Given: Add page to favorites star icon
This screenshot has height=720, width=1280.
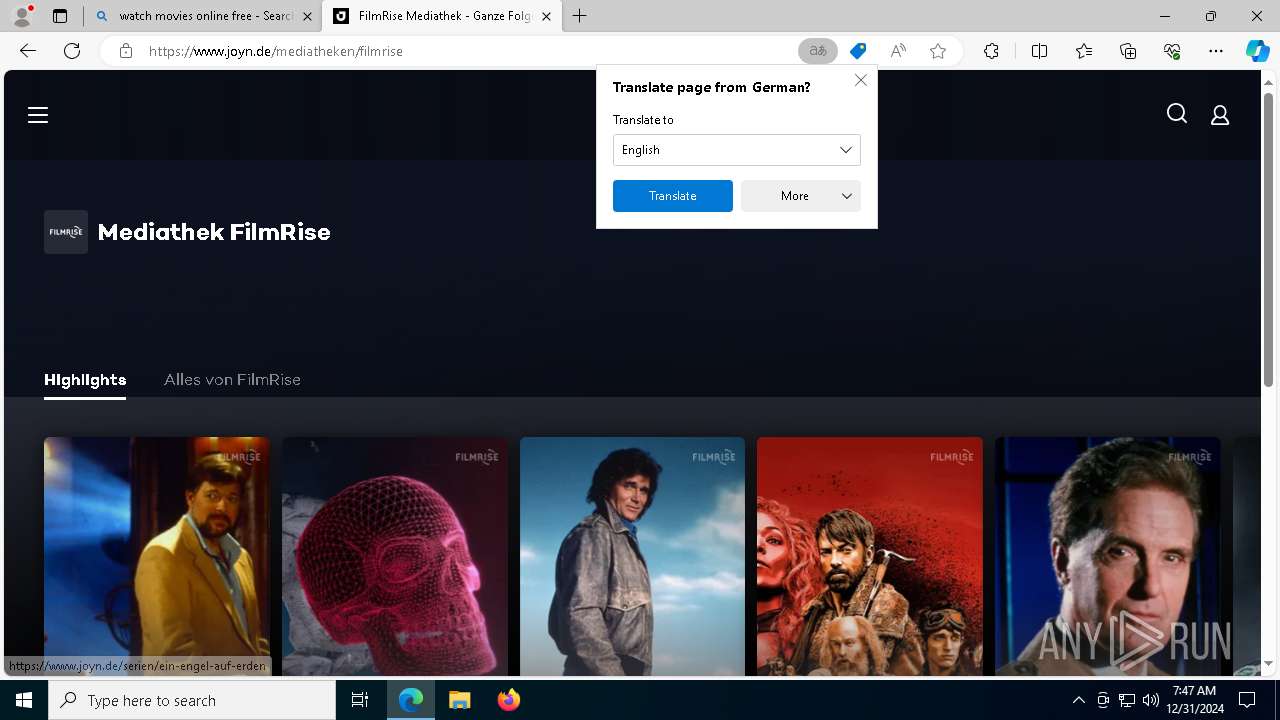Looking at the screenshot, I should pos(938,51).
